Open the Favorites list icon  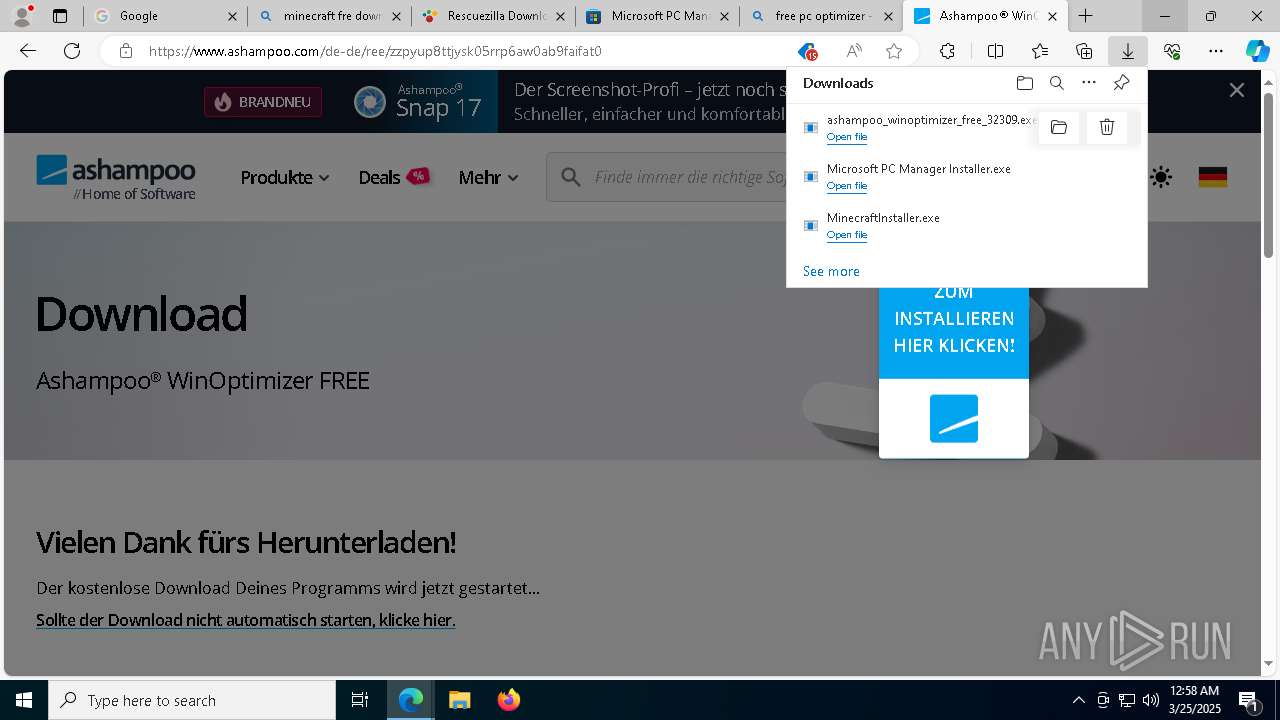coord(1040,51)
